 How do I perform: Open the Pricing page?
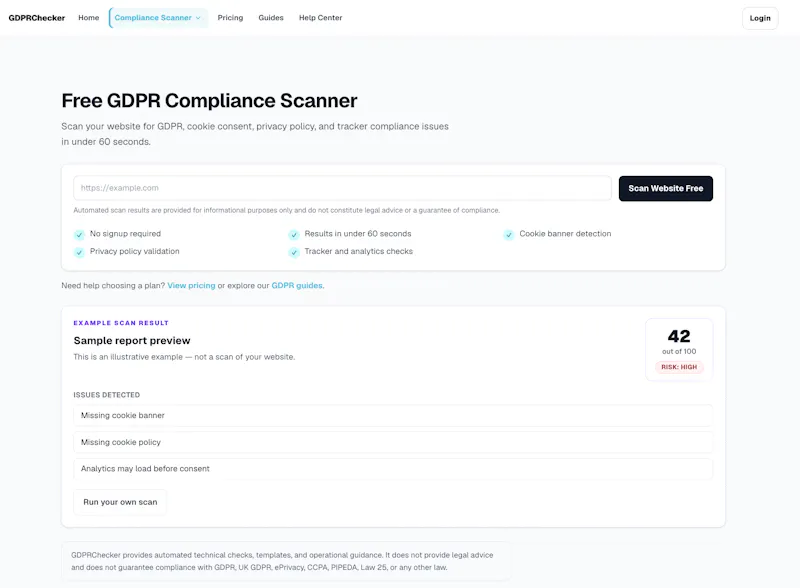[x=230, y=18]
